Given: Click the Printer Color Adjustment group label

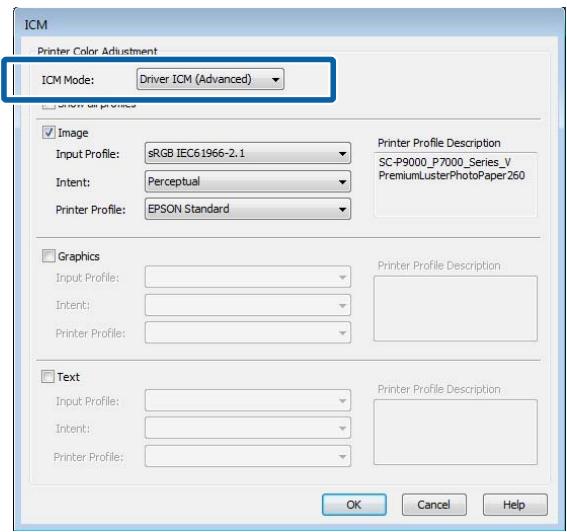Looking at the screenshot, I should [97, 51].
